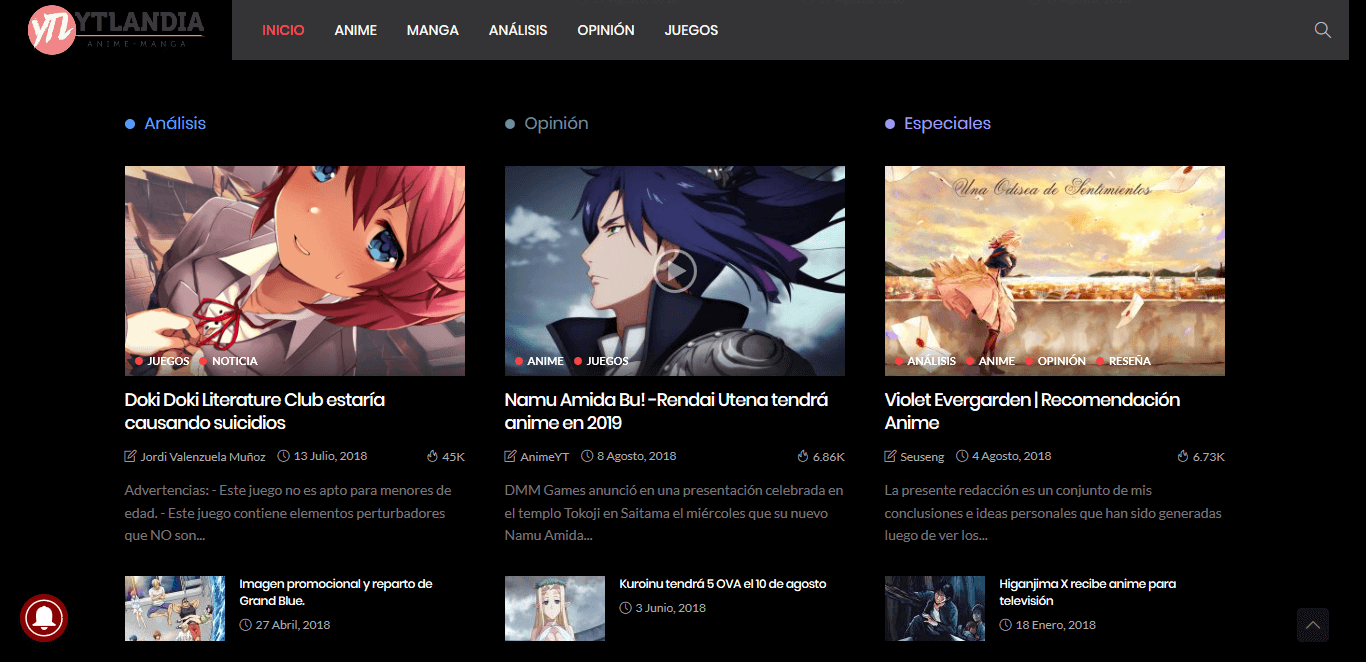Open Imagen promocional y reparto de Grand Blue

tap(336, 592)
